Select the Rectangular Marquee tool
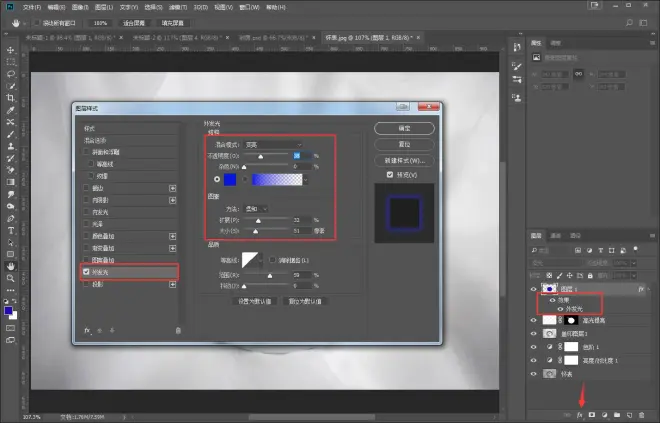The height and width of the screenshot is (423, 660). (11, 62)
